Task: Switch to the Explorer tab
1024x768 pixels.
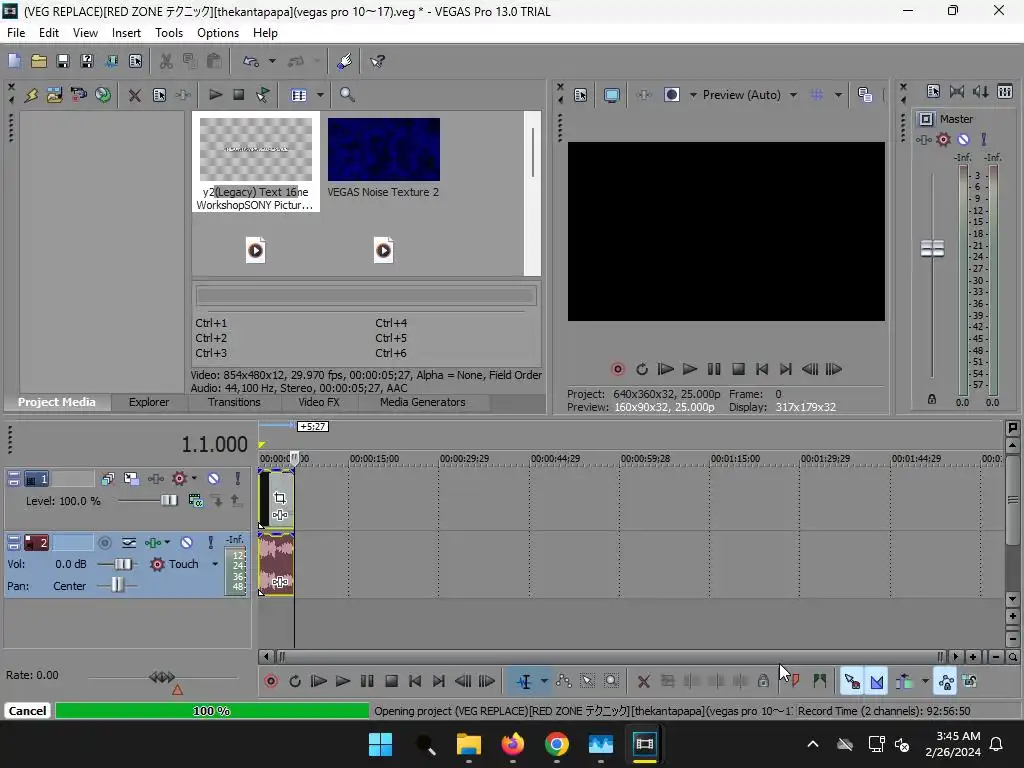Action: tap(148, 402)
